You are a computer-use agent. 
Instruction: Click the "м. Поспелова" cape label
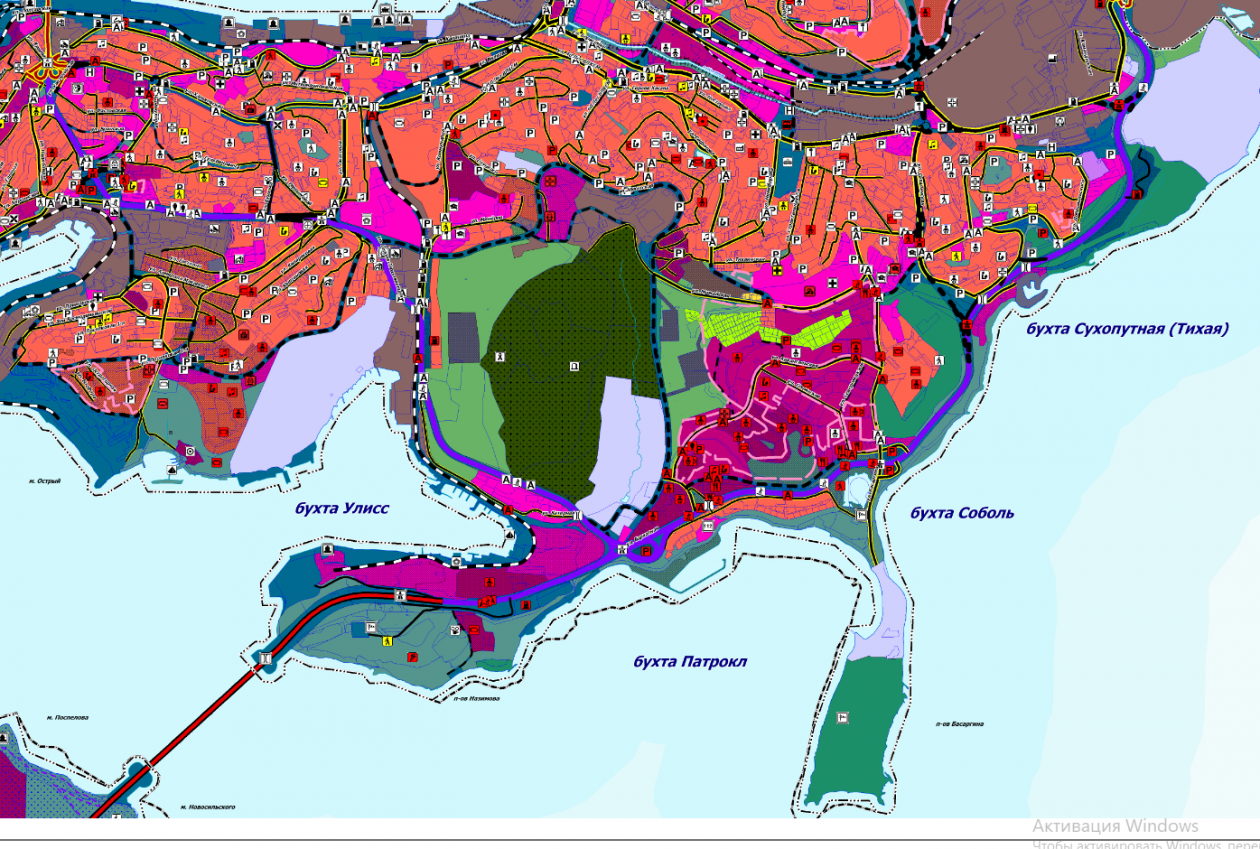click(68, 717)
